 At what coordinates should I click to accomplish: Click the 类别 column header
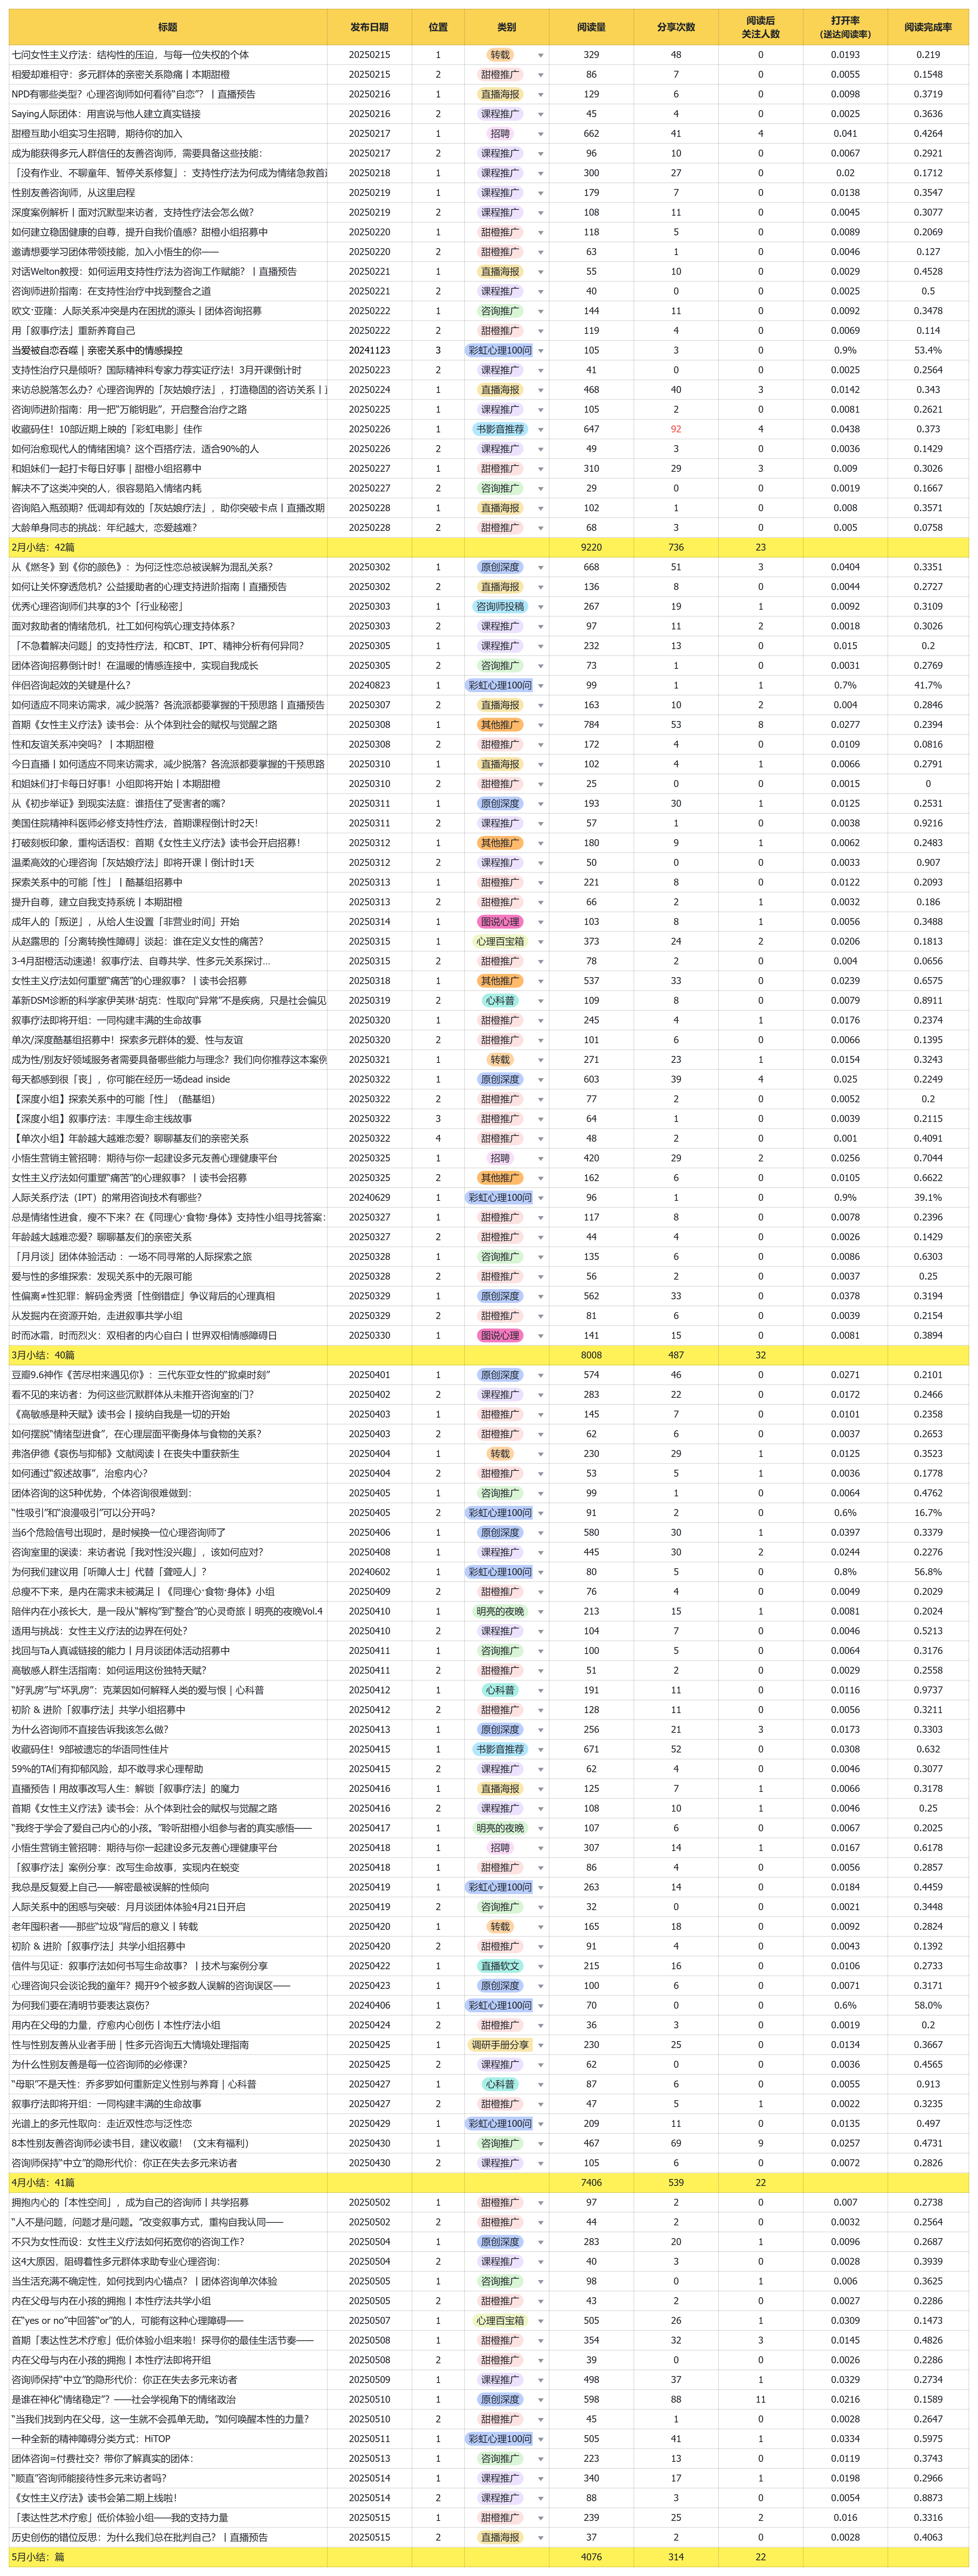[506, 27]
